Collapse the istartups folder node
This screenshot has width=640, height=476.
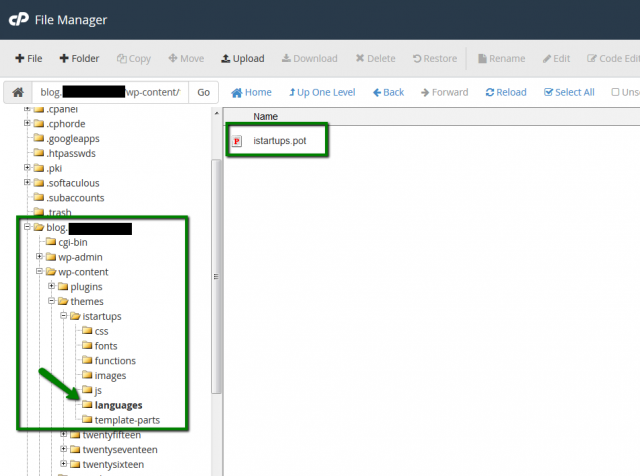click(x=64, y=316)
